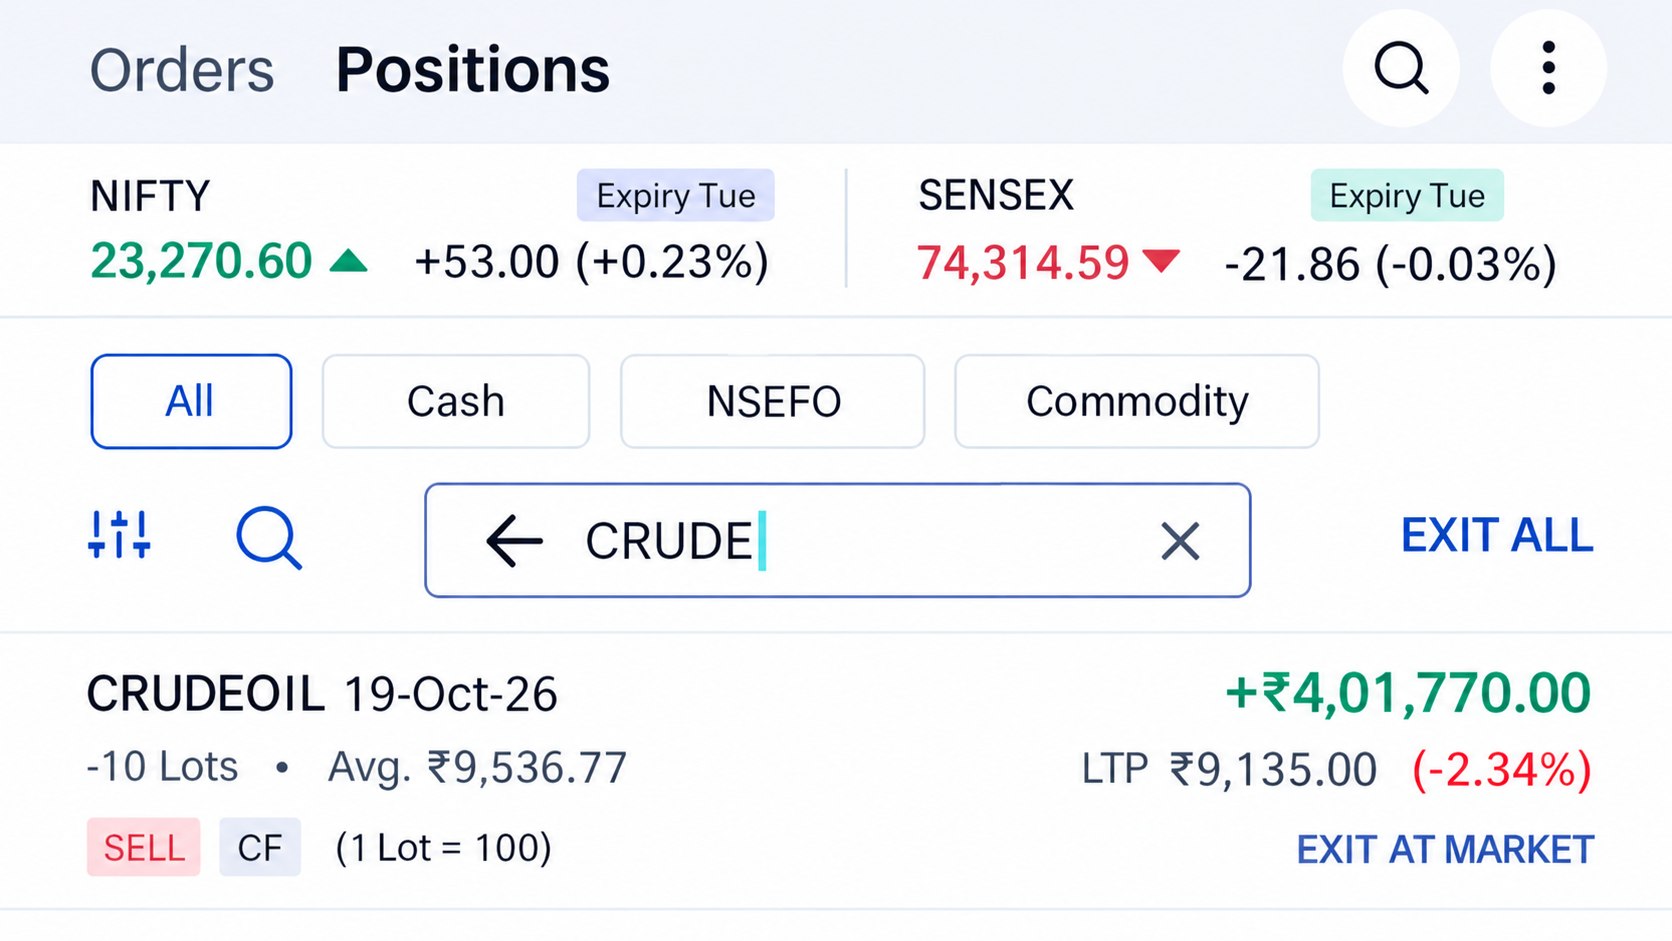
Task: Focus the CRUDE search input field
Action: [x=838, y=541]
